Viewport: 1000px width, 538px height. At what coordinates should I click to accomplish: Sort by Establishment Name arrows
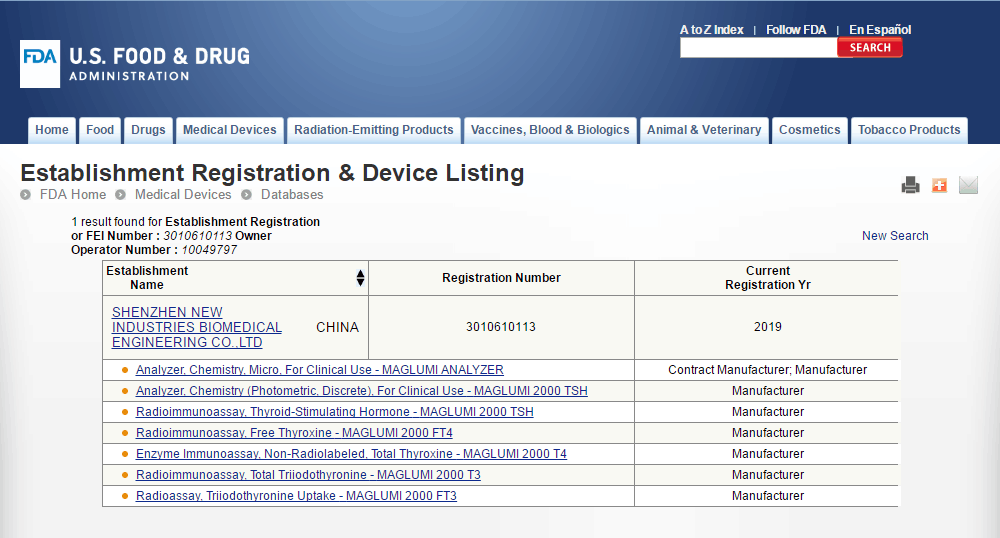(x=360, y=277)
